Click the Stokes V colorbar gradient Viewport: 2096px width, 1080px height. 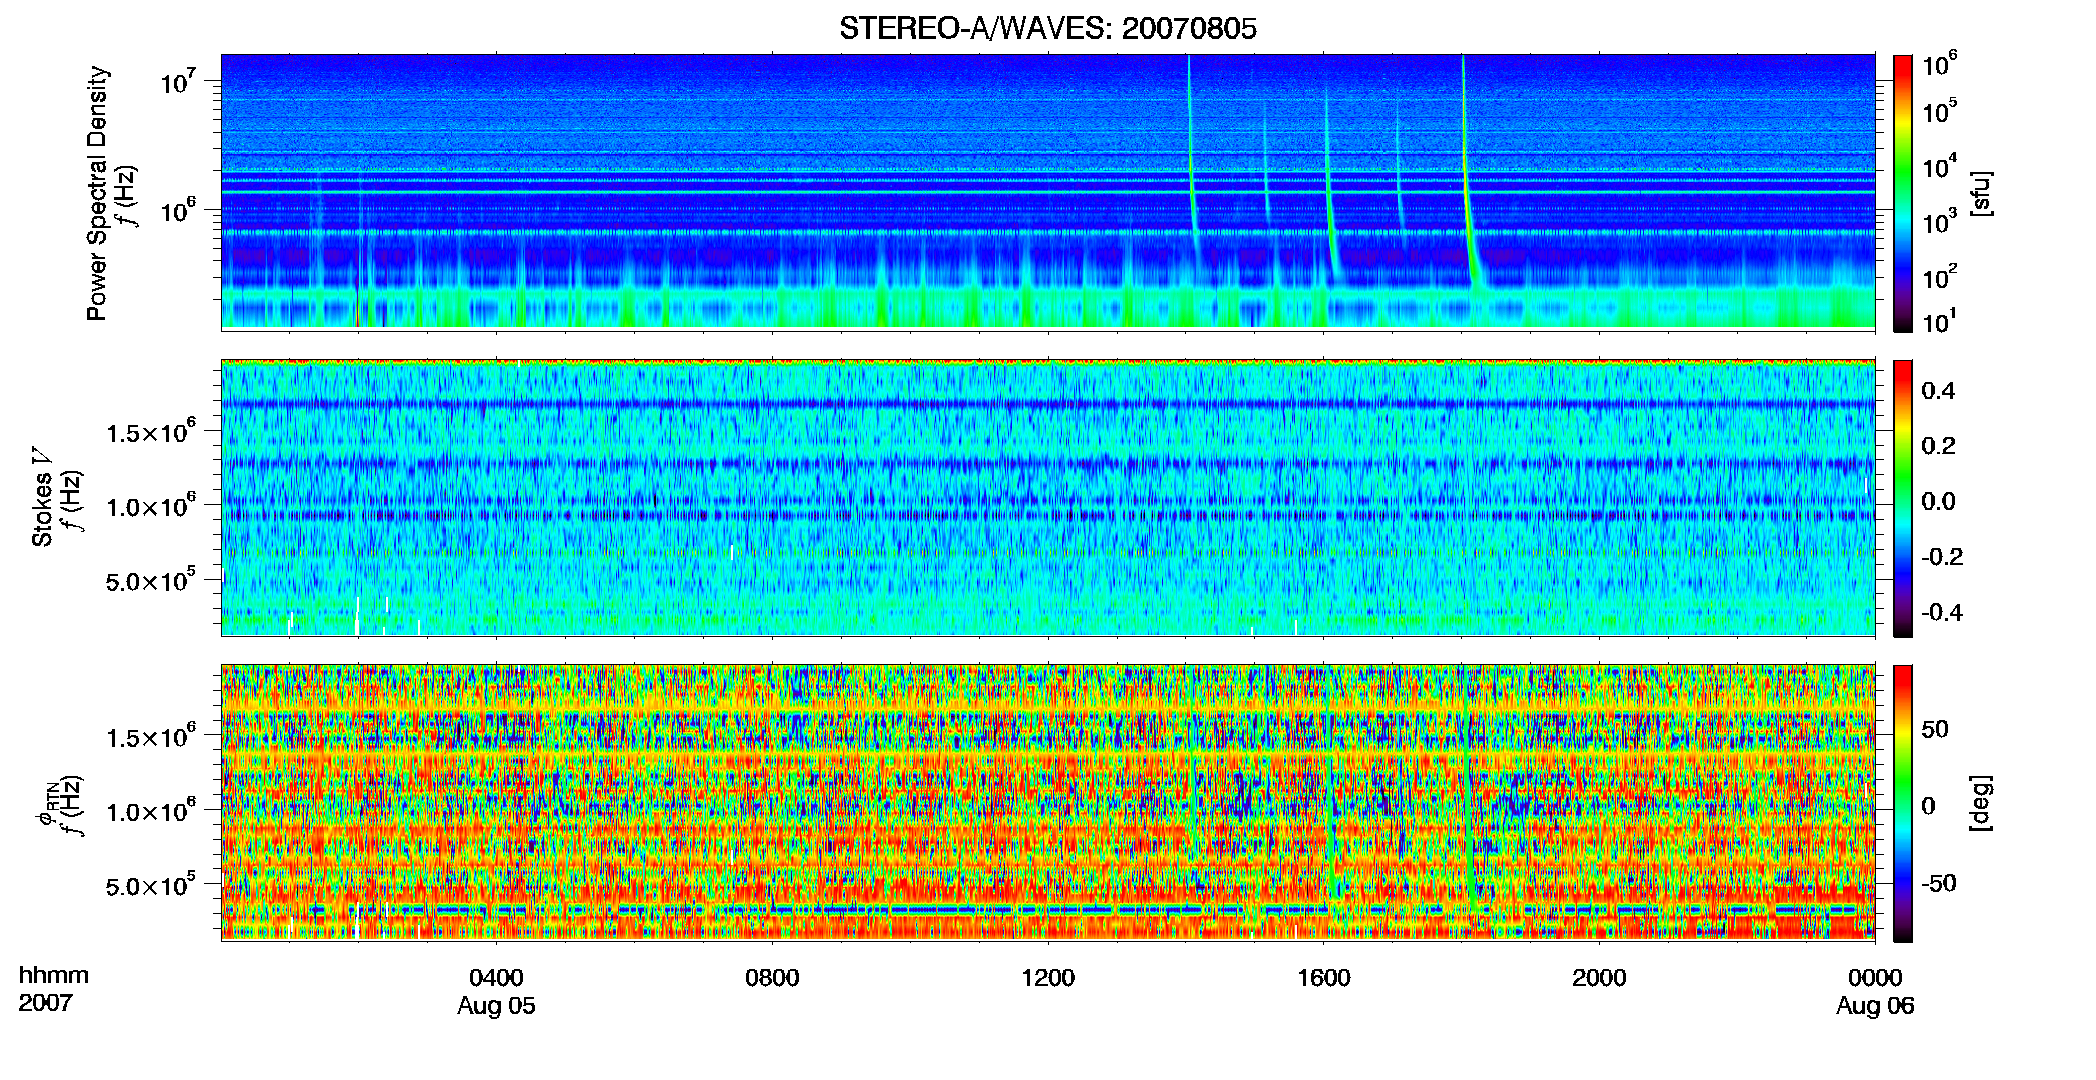(1902, 498)
